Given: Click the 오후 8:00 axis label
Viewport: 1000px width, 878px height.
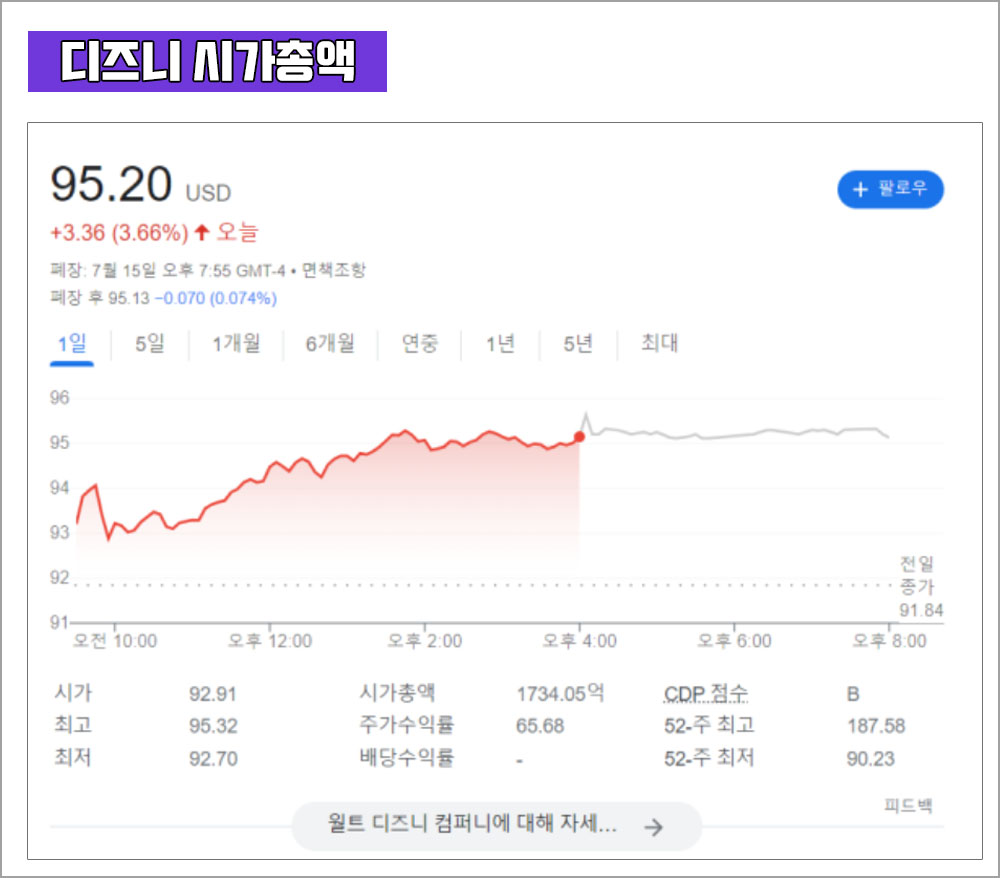Looking at the screenshot, I should (x=889, y=641).
